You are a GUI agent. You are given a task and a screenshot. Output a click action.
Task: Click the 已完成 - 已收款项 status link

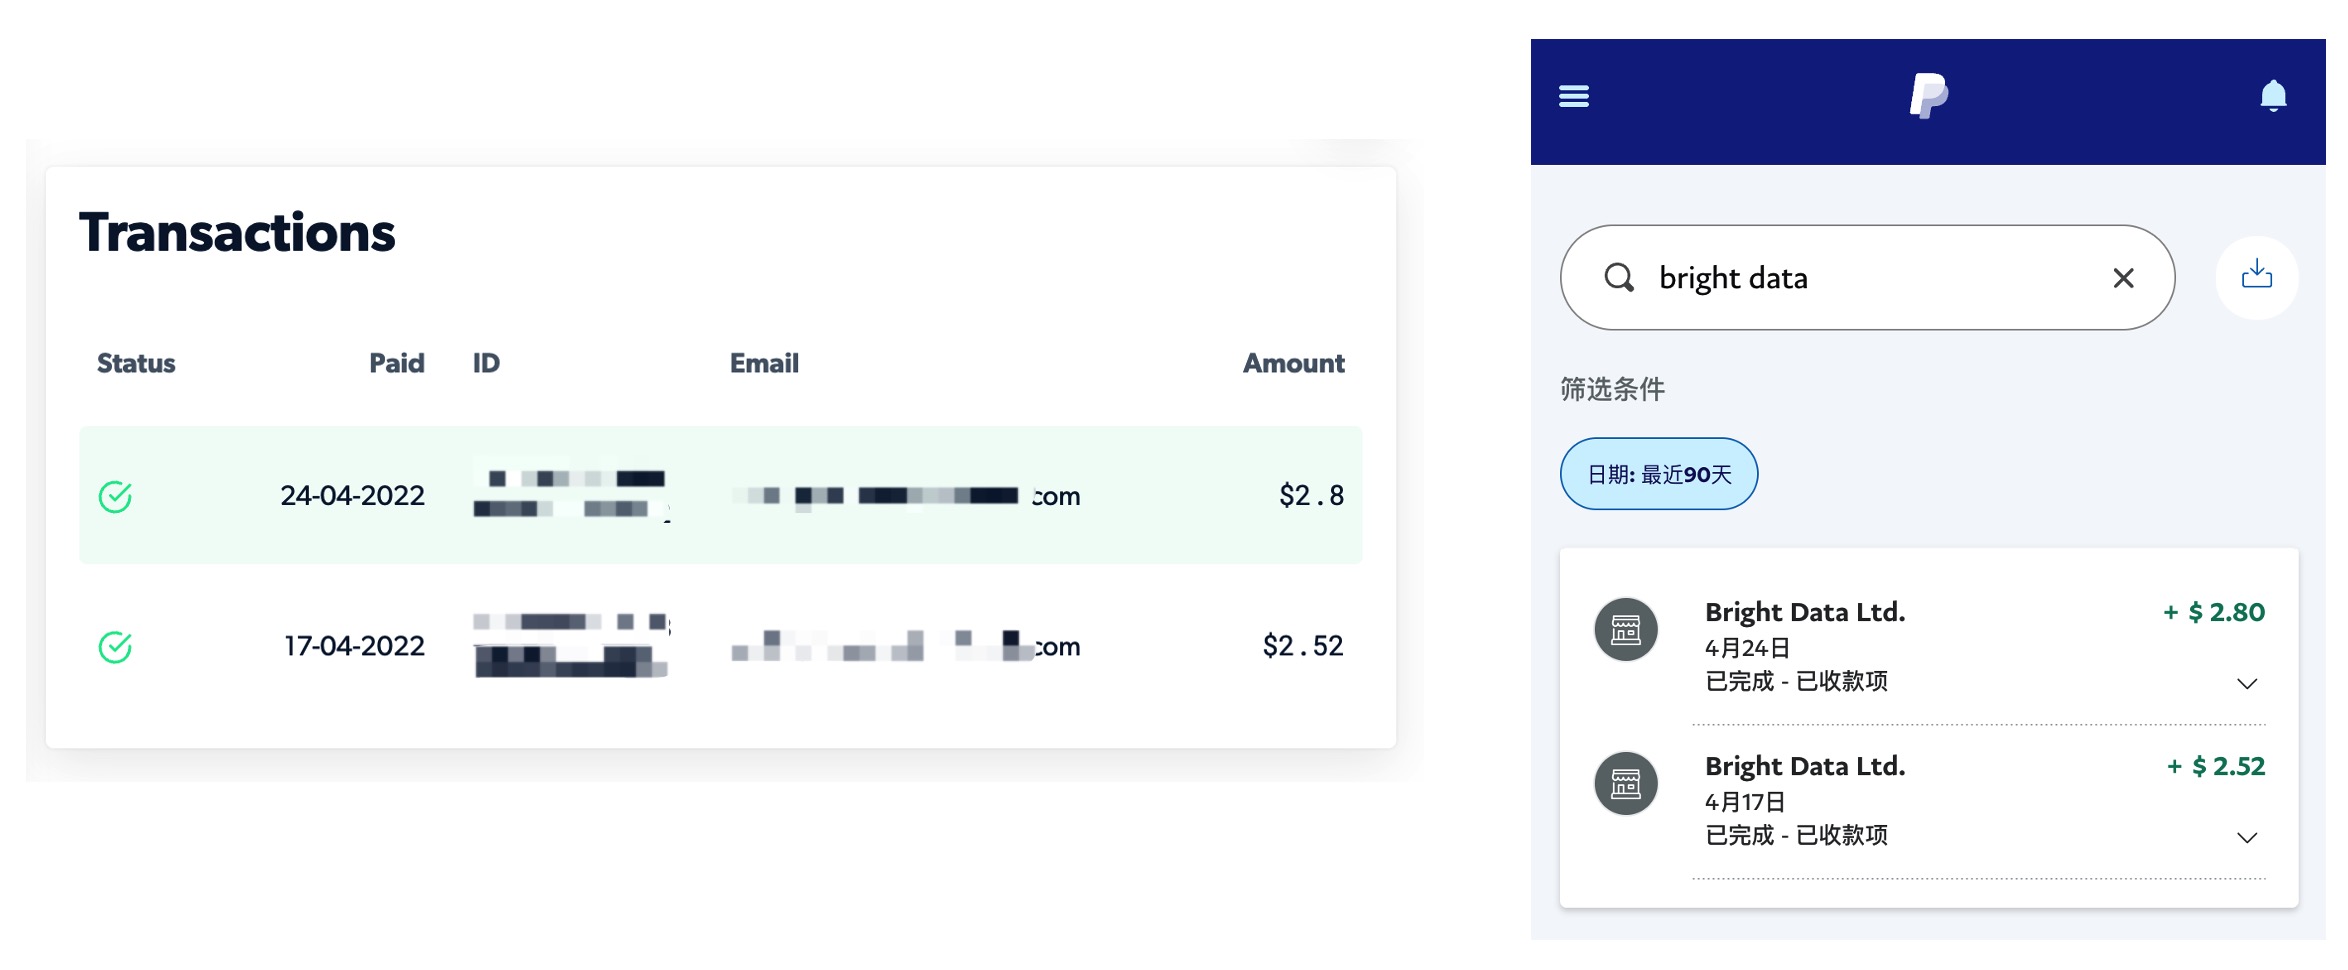[x=1797, y=681]
